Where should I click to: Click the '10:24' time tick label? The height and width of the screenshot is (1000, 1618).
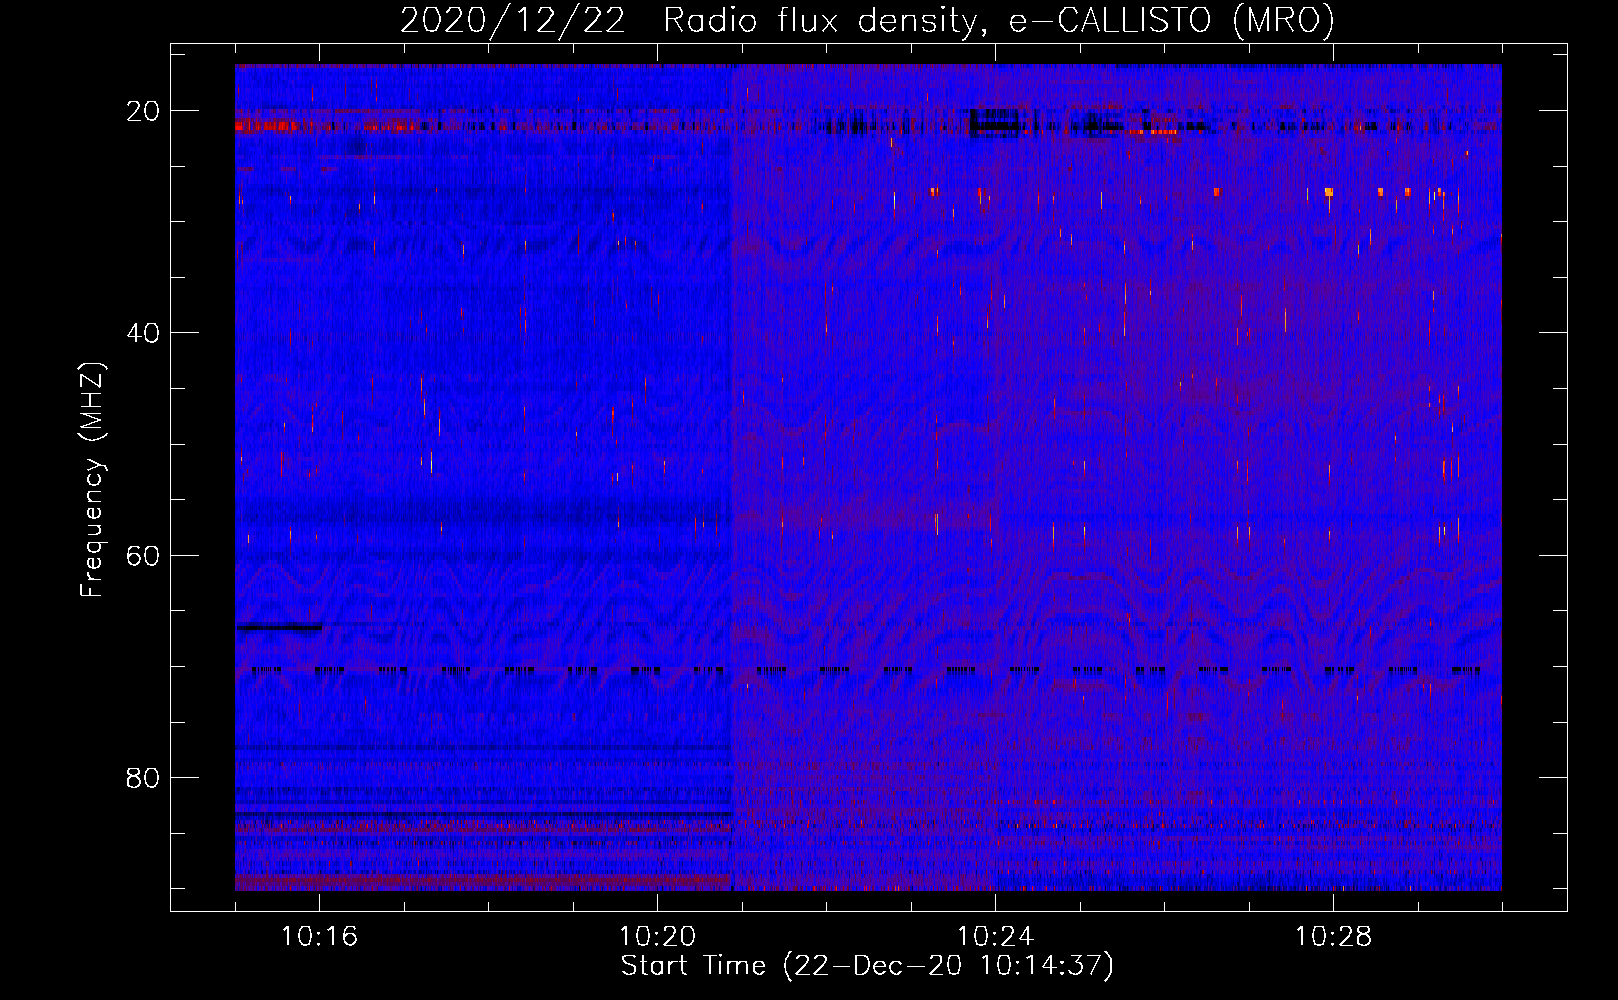995,937
